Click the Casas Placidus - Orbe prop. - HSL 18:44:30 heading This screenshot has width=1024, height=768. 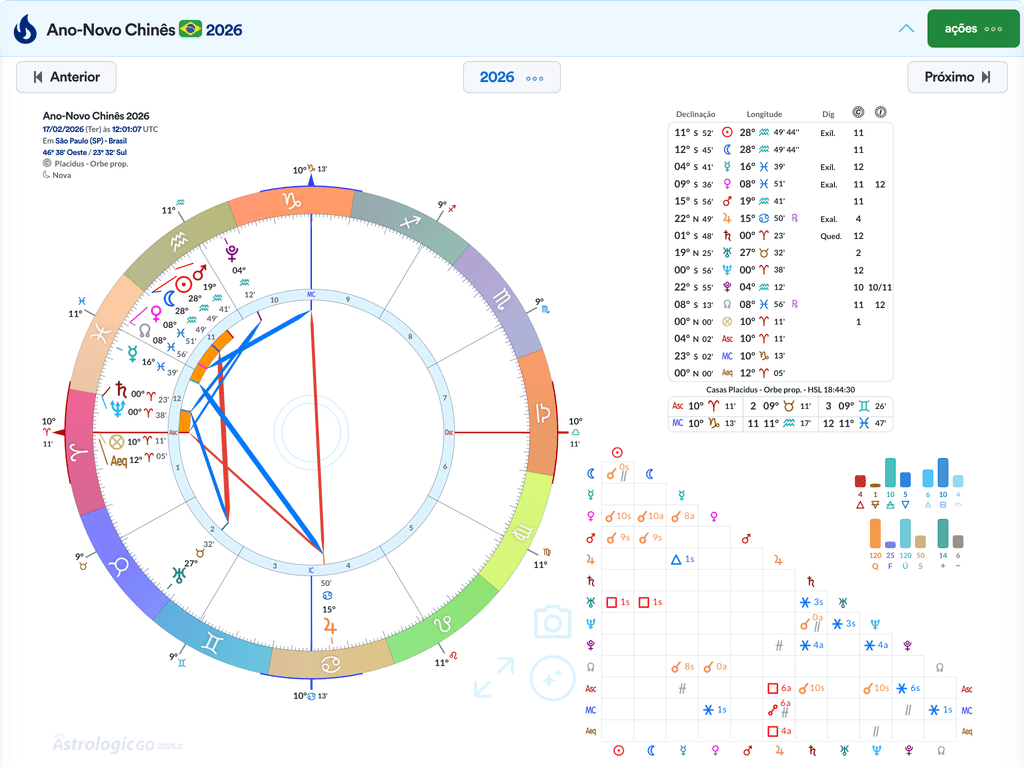coord(780,390)
